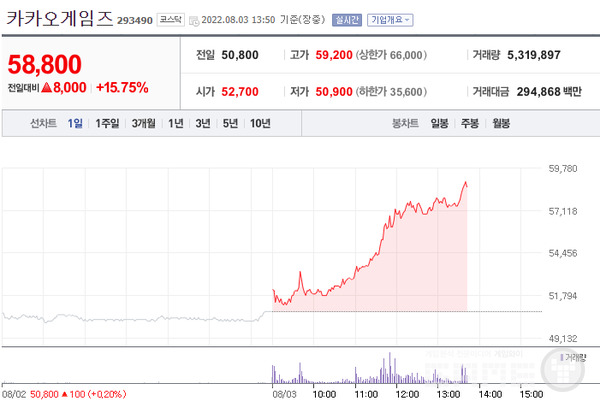This screenshot has height=407, width=600.
Task: Show the 1년 line chart
Action: click(x=176, y=123)
